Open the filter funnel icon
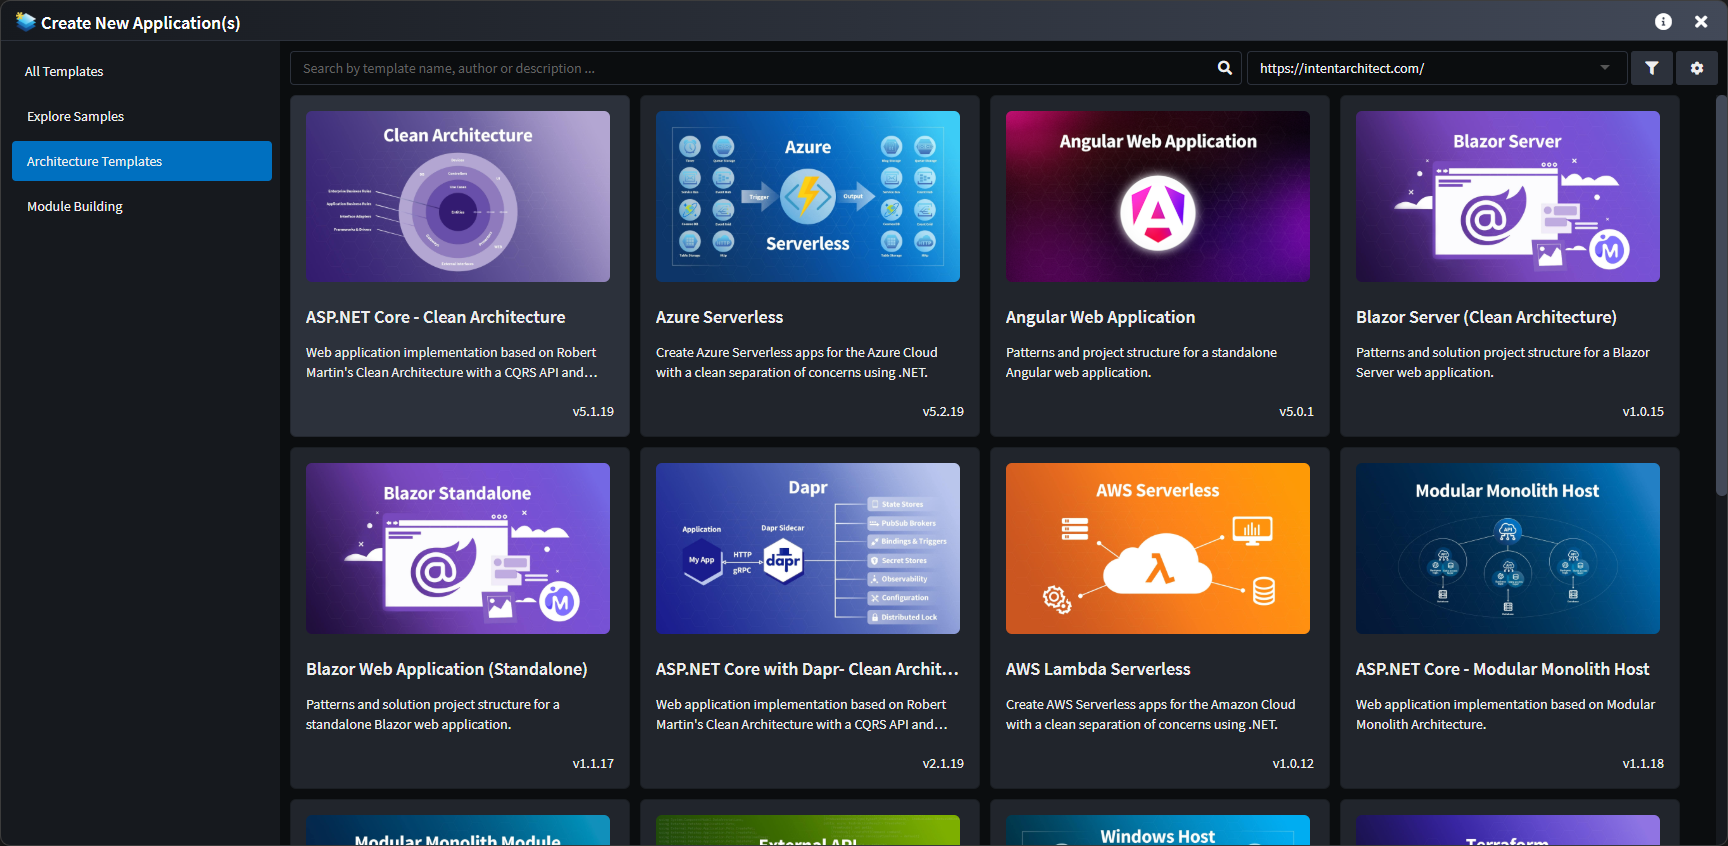The image size is (1728, 846). pos(1652,68)
